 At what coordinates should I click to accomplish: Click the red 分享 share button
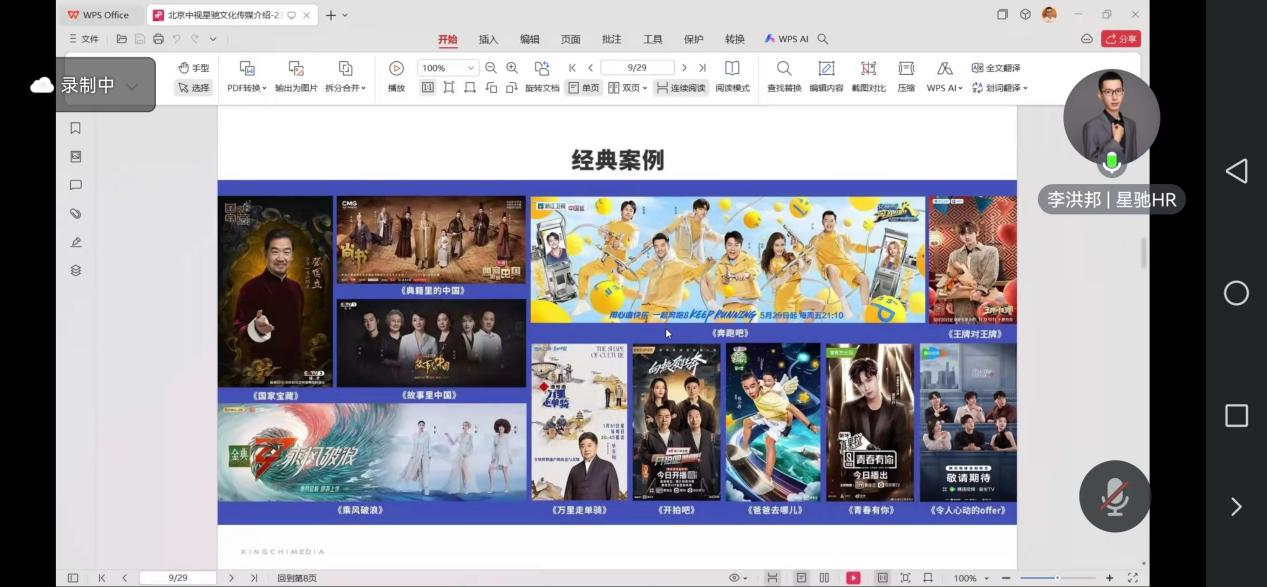pos(1121,39)
